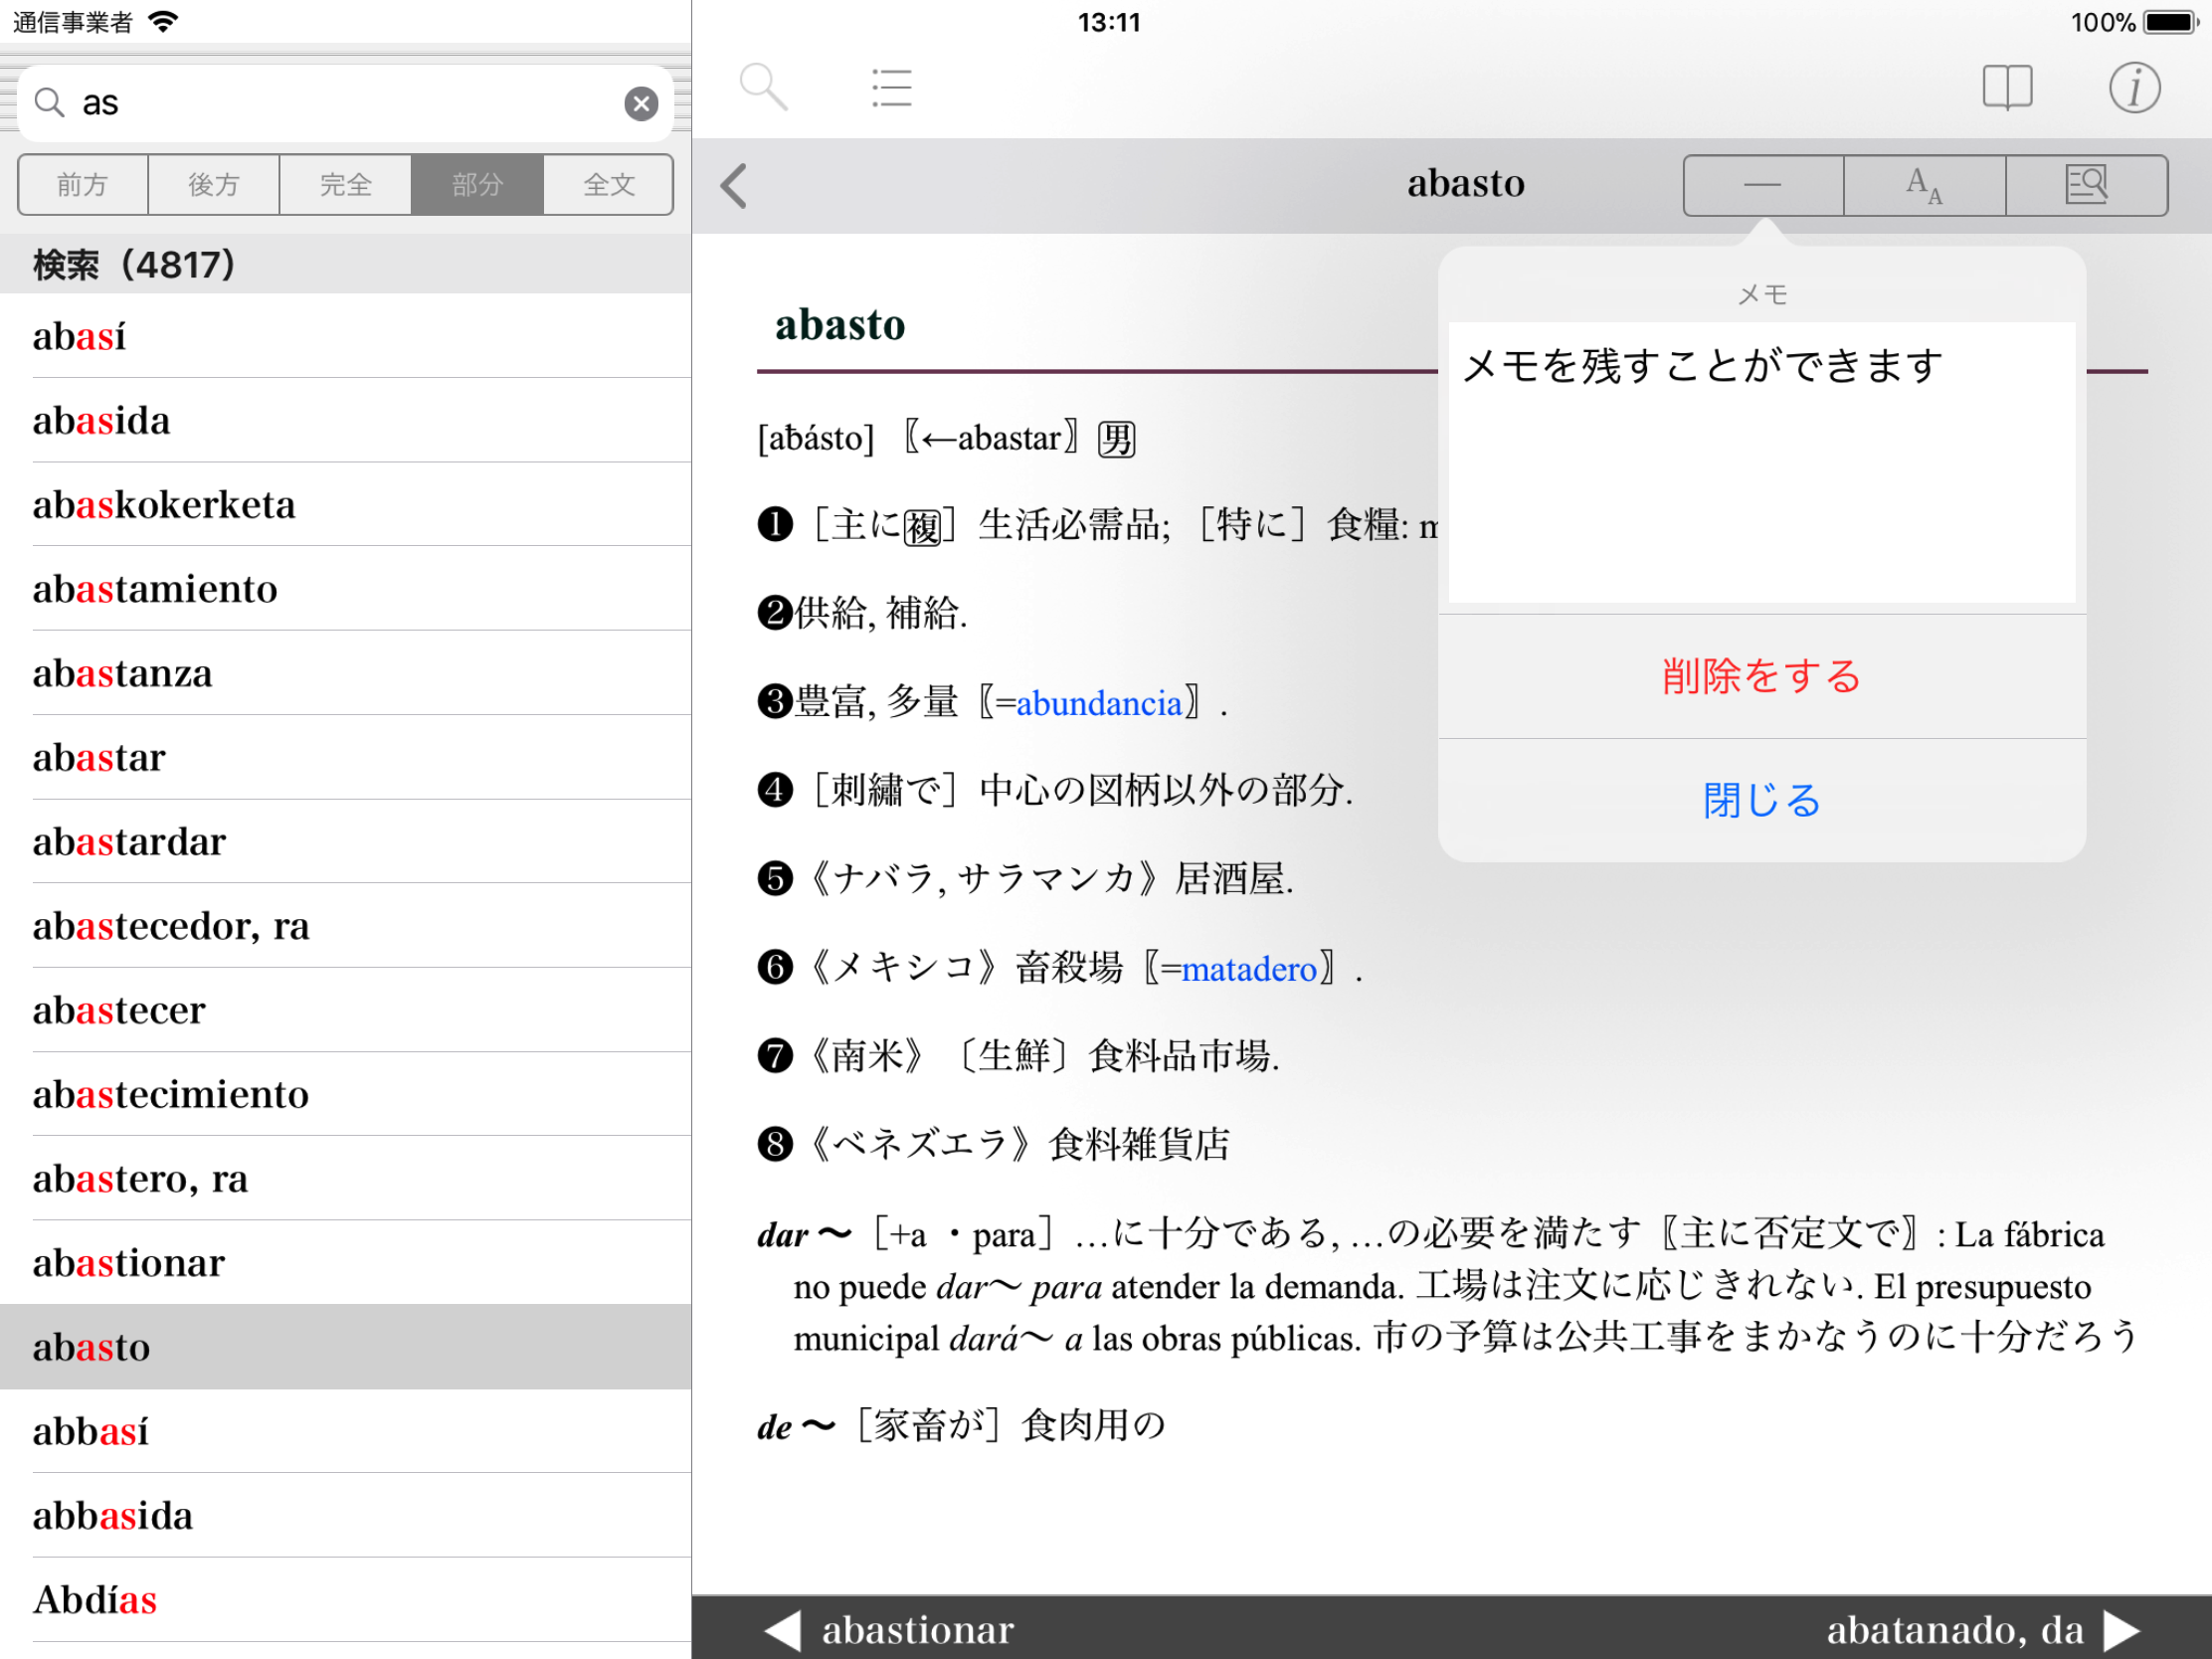Tap the info circle icon
Image resolution: width=2212 pixels, height=1659 pixels.
pos(2134,88)
